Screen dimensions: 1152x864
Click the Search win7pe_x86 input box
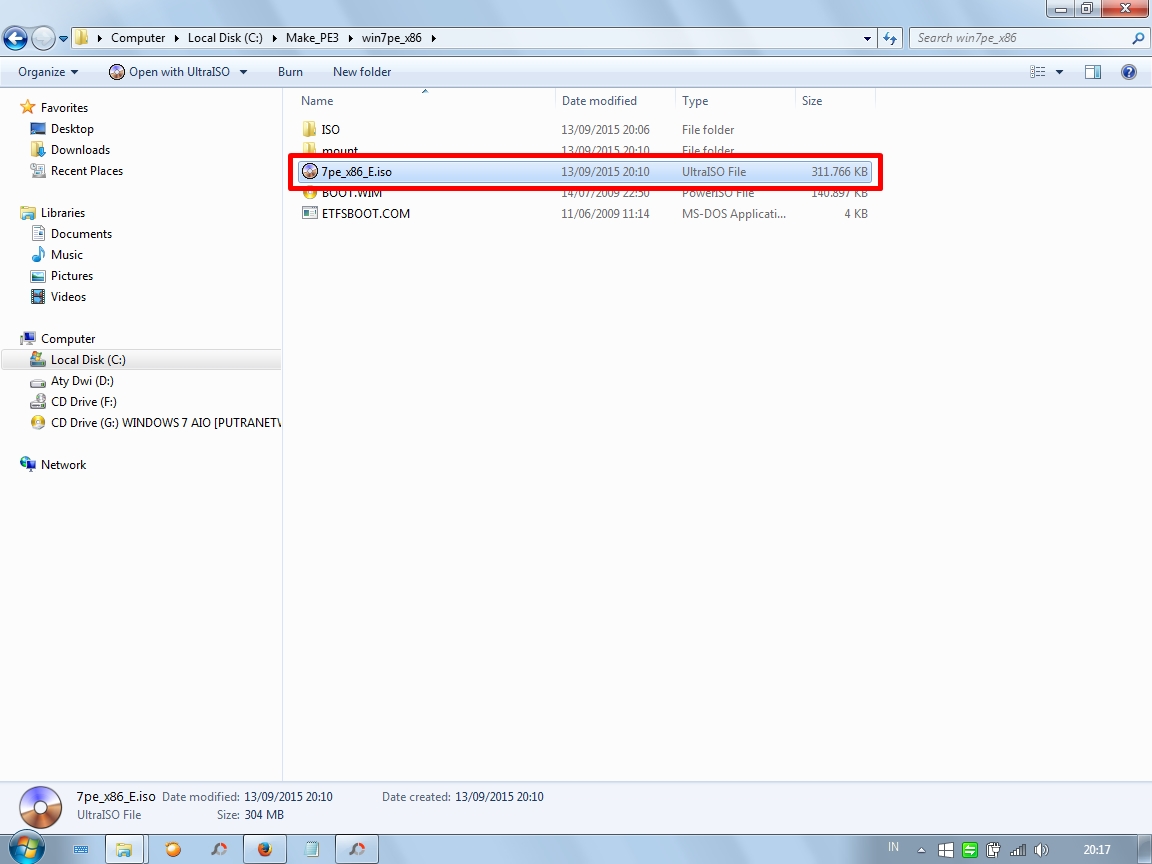(x=1020, y=38)
